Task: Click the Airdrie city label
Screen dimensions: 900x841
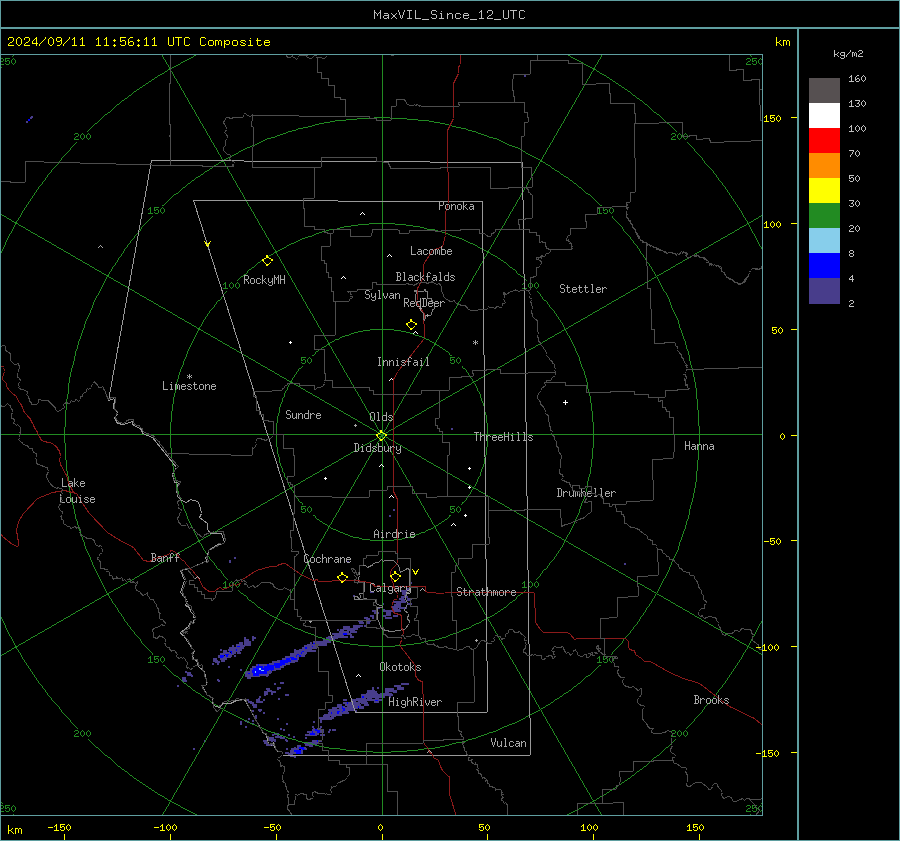Action: tap(394, 534)
